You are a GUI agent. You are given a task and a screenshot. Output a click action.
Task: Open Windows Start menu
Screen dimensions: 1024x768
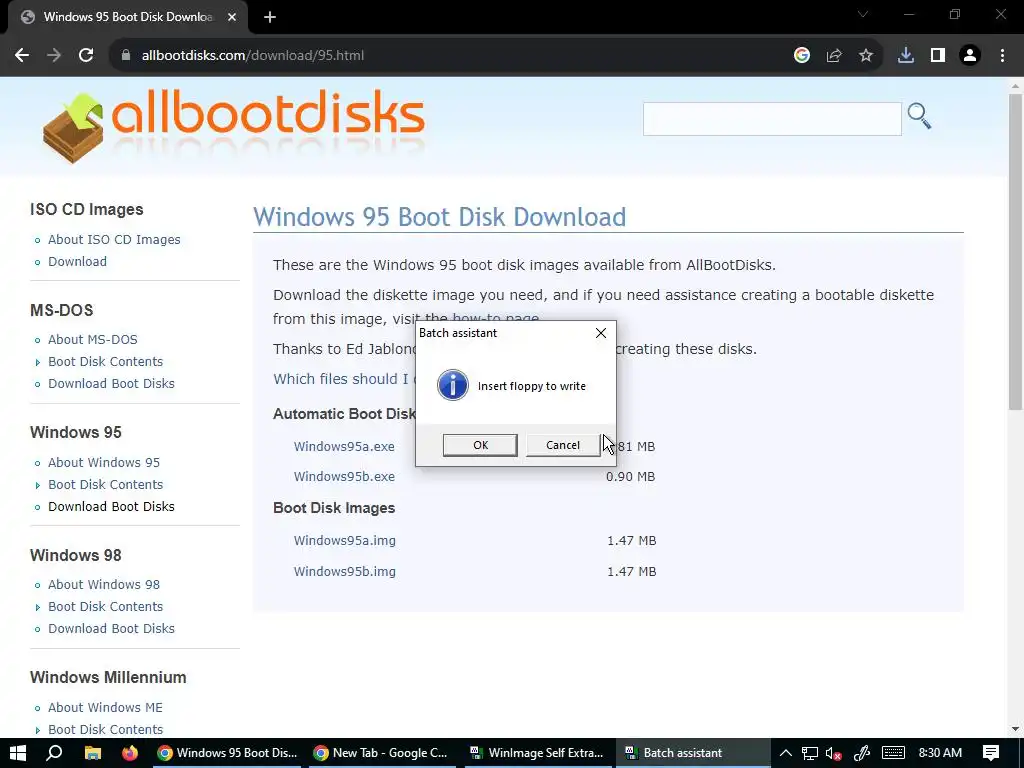click(18, 753)
